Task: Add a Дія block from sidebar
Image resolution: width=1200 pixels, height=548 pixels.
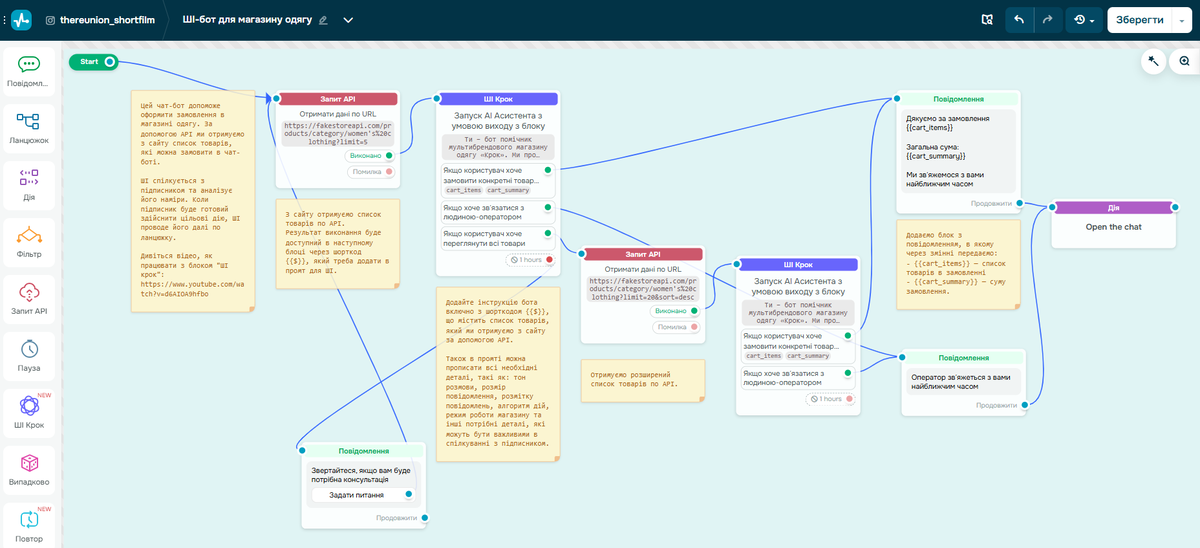Action: point(29,185)
